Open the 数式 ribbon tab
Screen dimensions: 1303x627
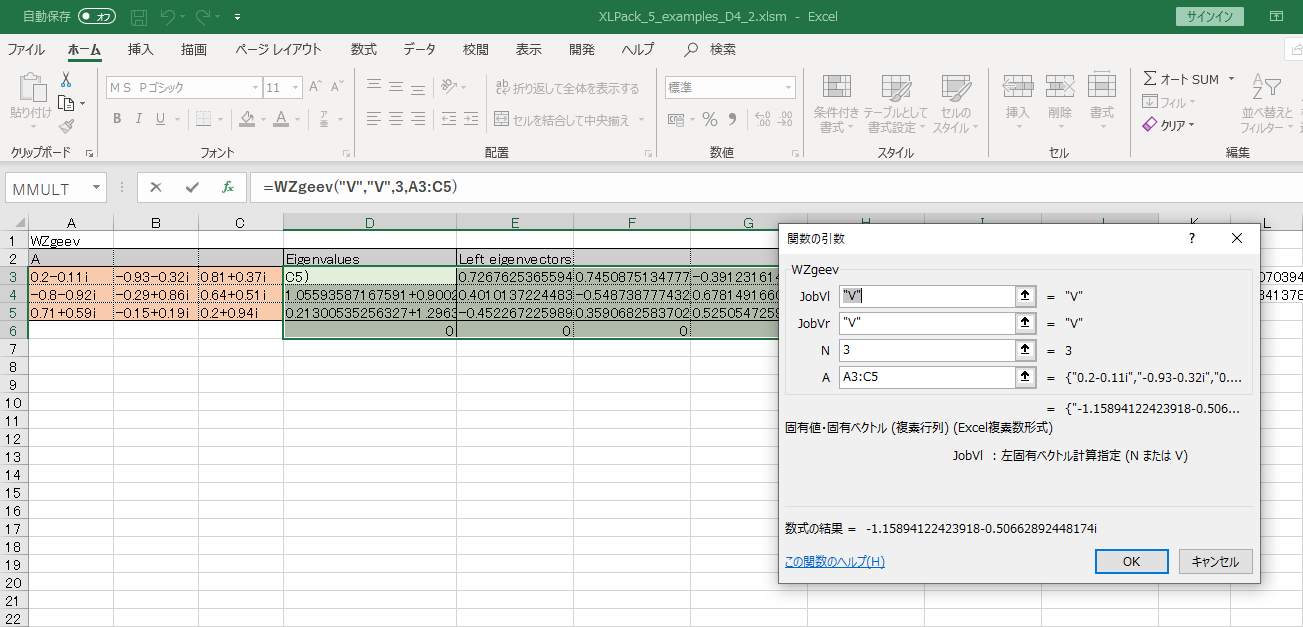point(363,49)
